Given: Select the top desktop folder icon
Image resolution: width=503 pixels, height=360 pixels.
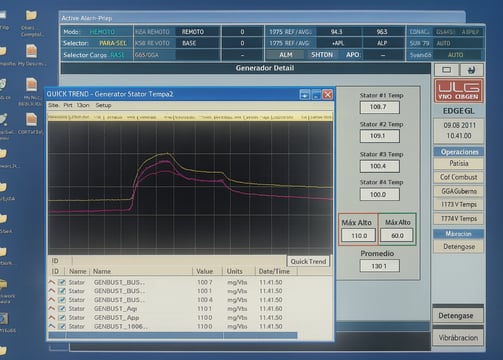Looking at the screenshot, I should tap(31, 15).
